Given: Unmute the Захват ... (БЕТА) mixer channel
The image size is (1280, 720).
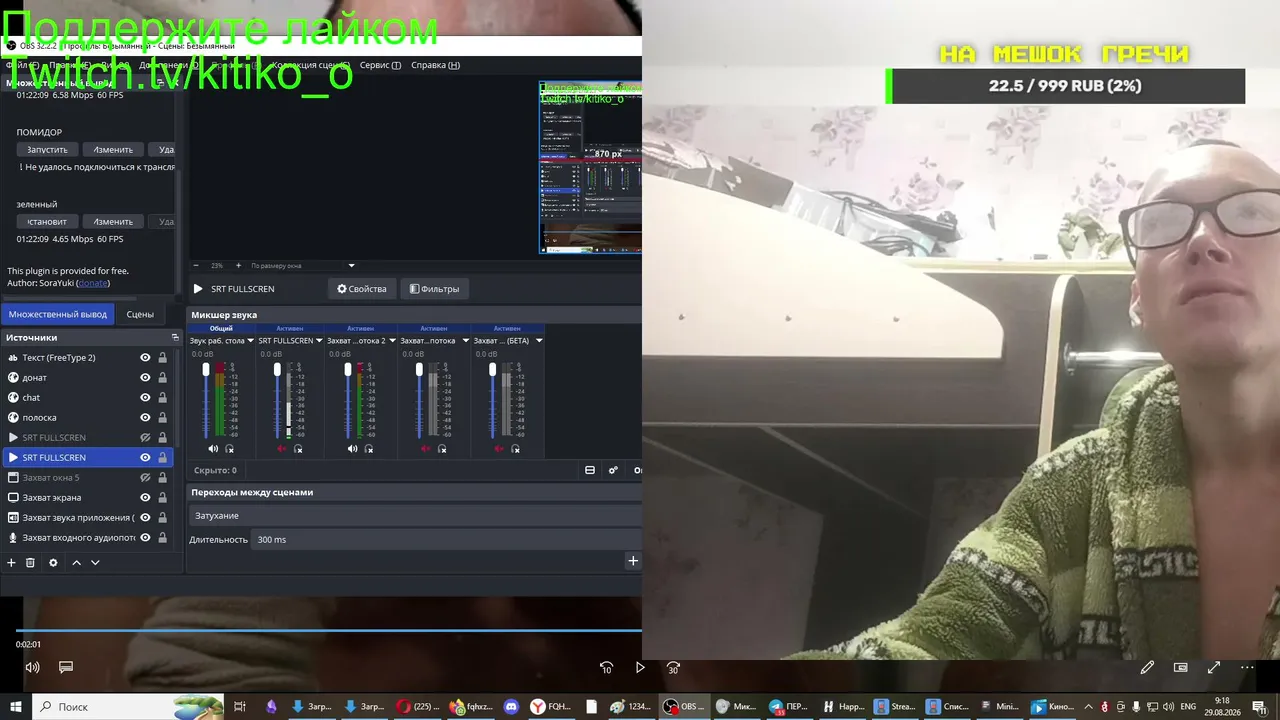Looking at the screenshot, I should [x=498, y=449].
